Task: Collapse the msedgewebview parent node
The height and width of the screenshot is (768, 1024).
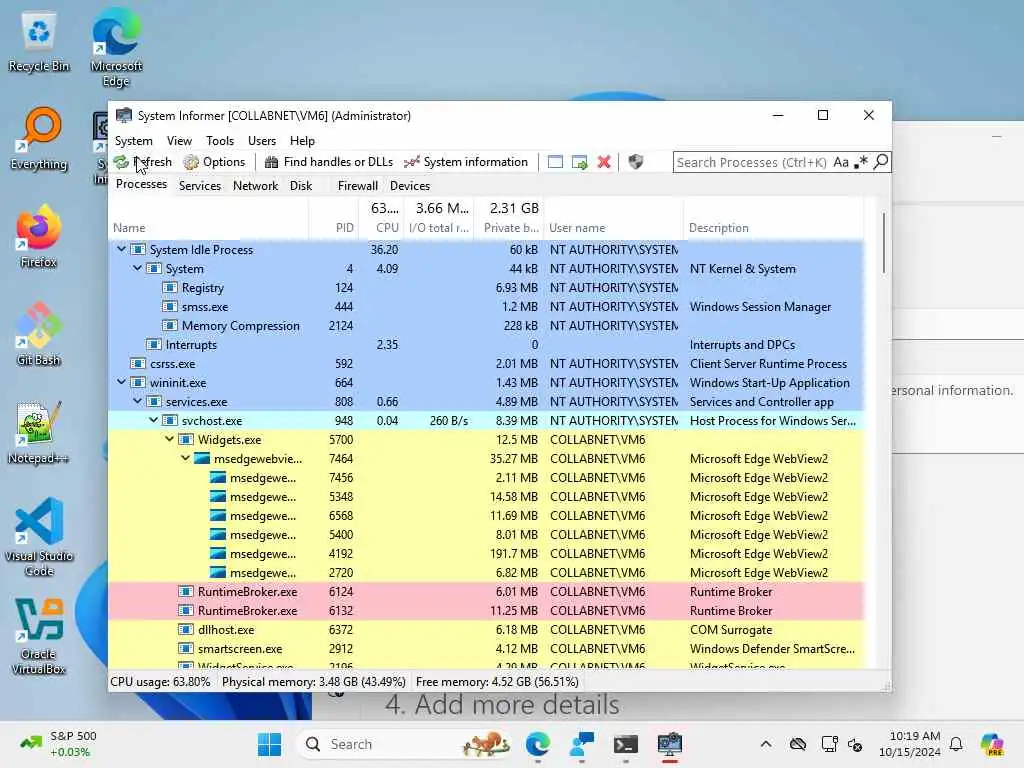Action: click(x=185, y=457)
